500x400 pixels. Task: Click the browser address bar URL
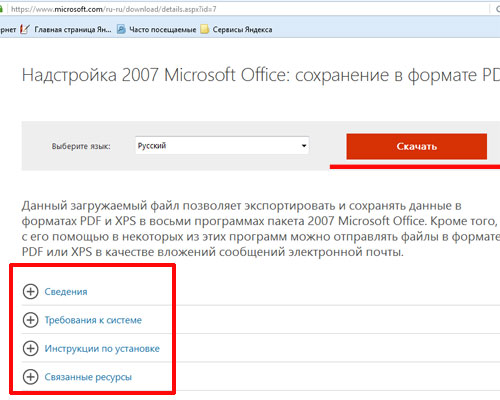(114, 9)
